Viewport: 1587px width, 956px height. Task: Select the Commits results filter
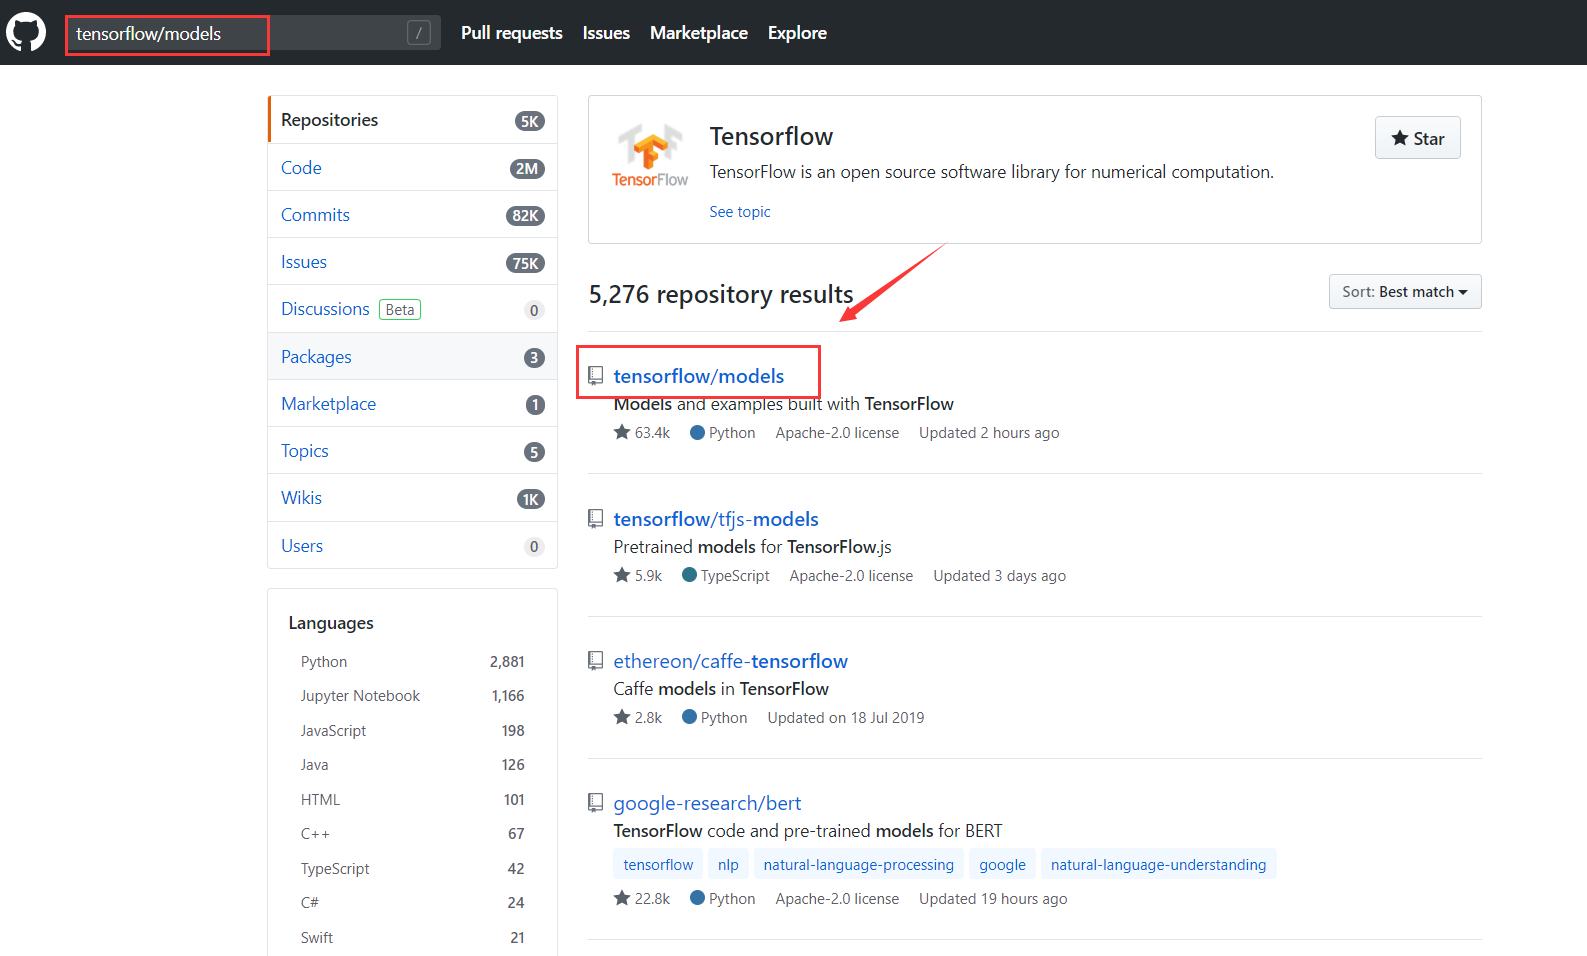(x=412, y=215)
